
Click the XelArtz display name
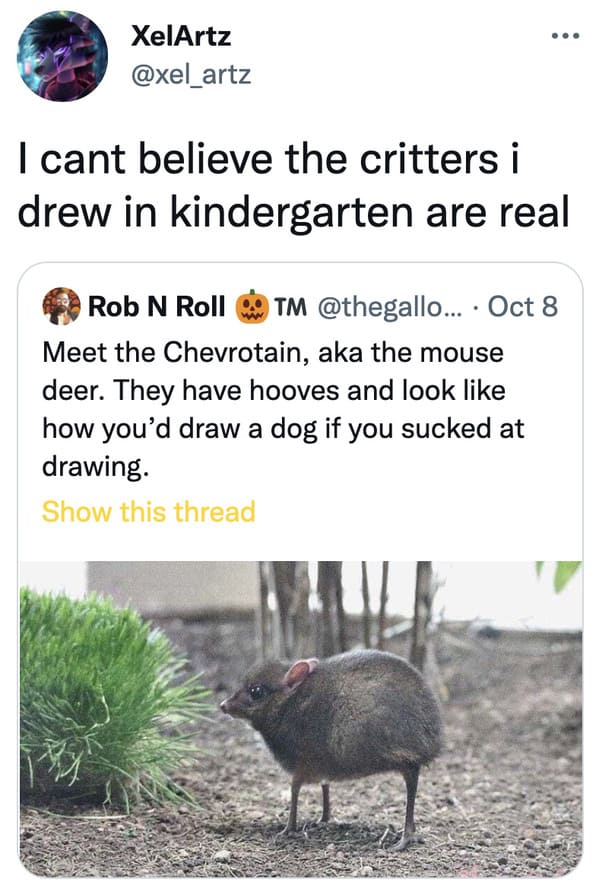pos(181,36)
